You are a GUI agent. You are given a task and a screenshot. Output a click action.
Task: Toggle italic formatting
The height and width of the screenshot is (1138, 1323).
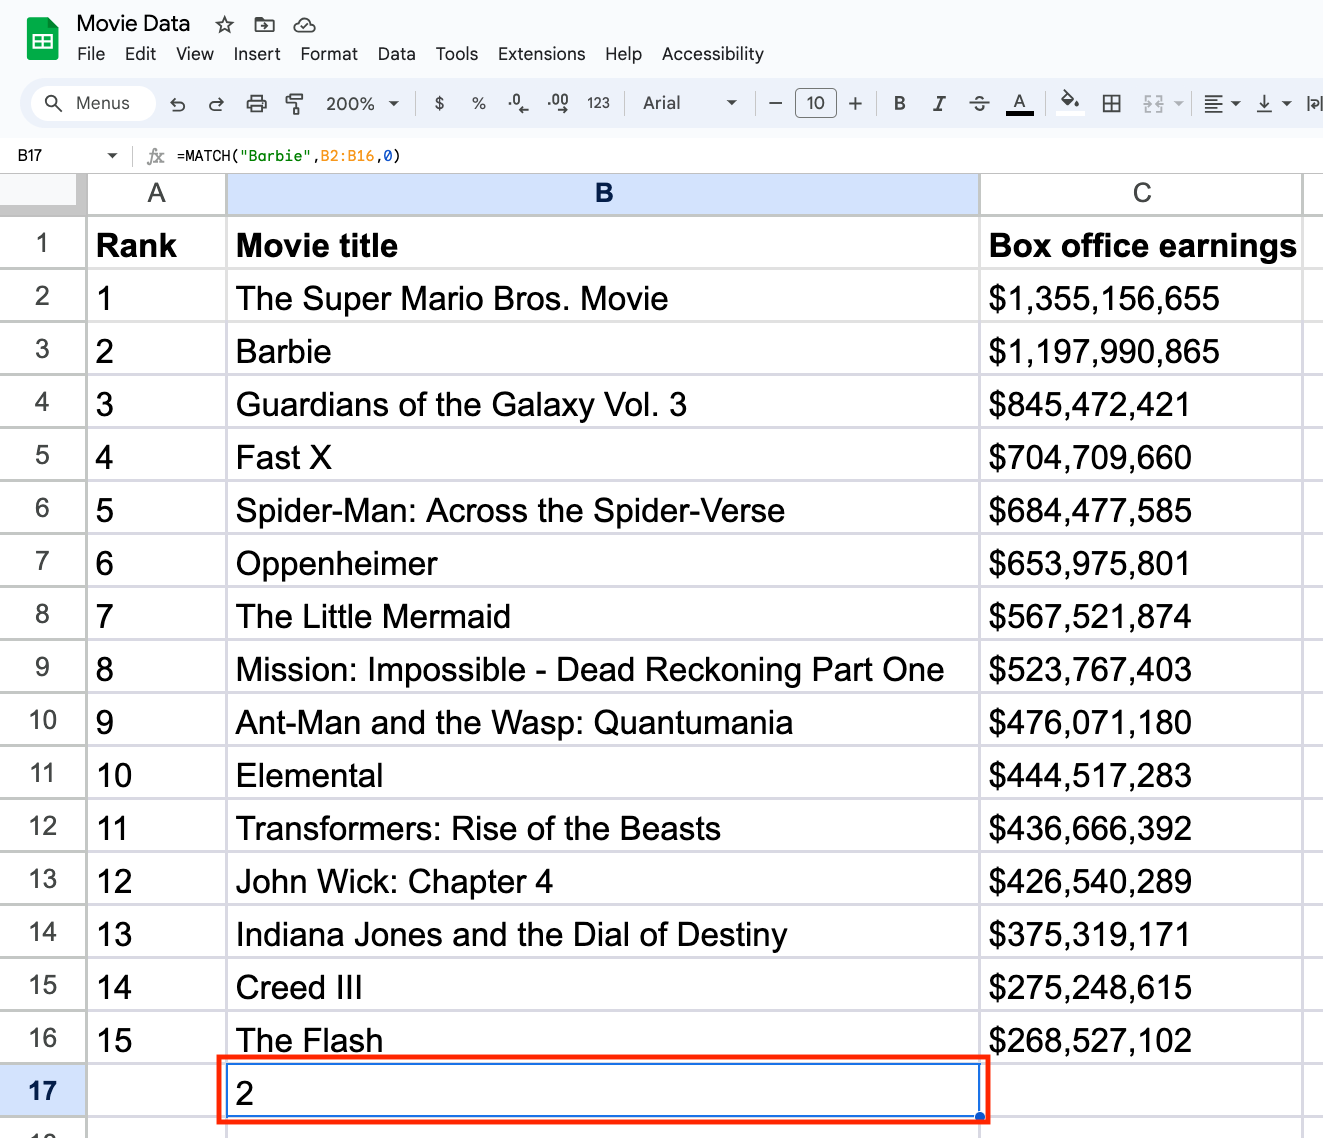point(939,103)
